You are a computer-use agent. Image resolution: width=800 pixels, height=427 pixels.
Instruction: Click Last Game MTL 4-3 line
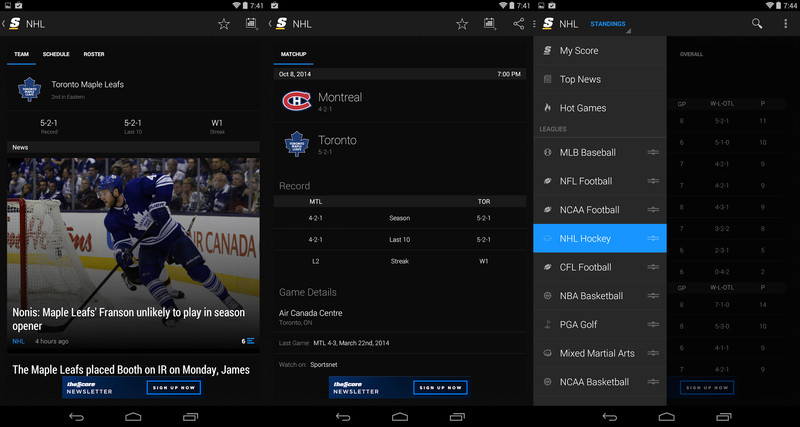[334, 343]
